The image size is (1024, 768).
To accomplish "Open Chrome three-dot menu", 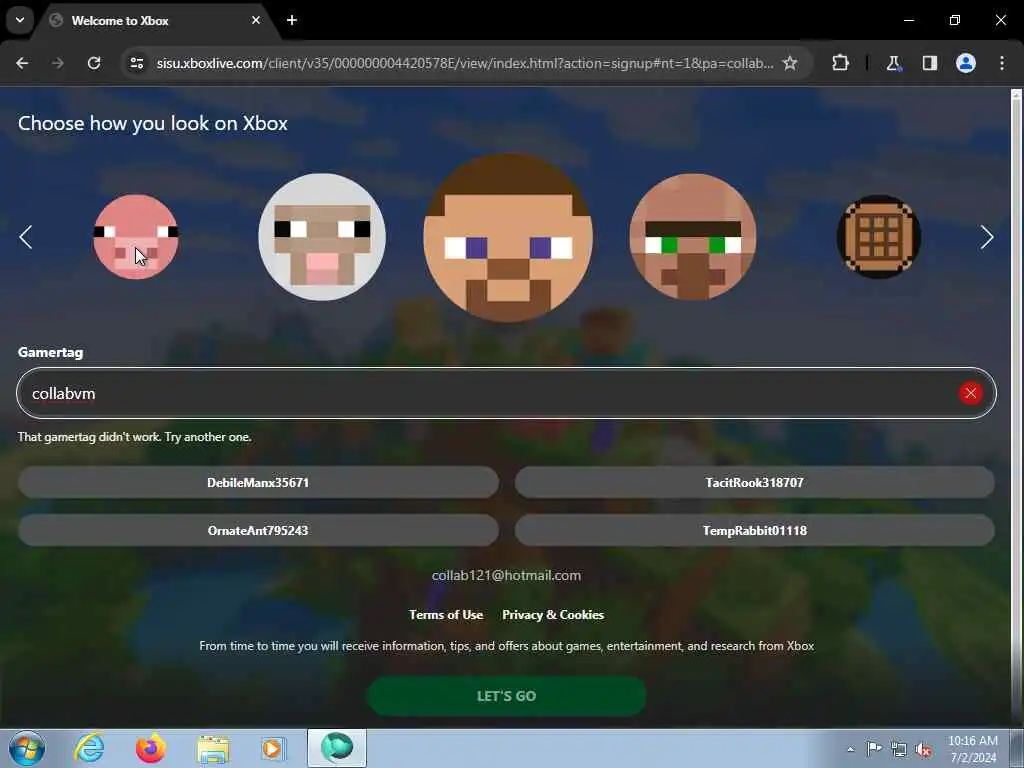I will 1002,63.
